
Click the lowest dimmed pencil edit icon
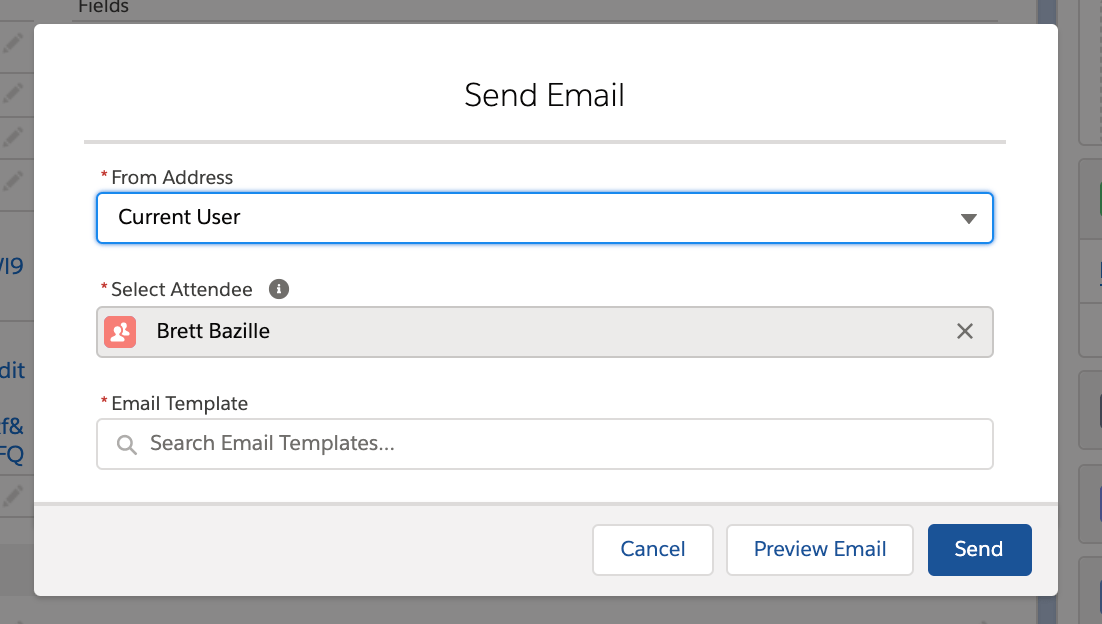(x=13, y=496)
